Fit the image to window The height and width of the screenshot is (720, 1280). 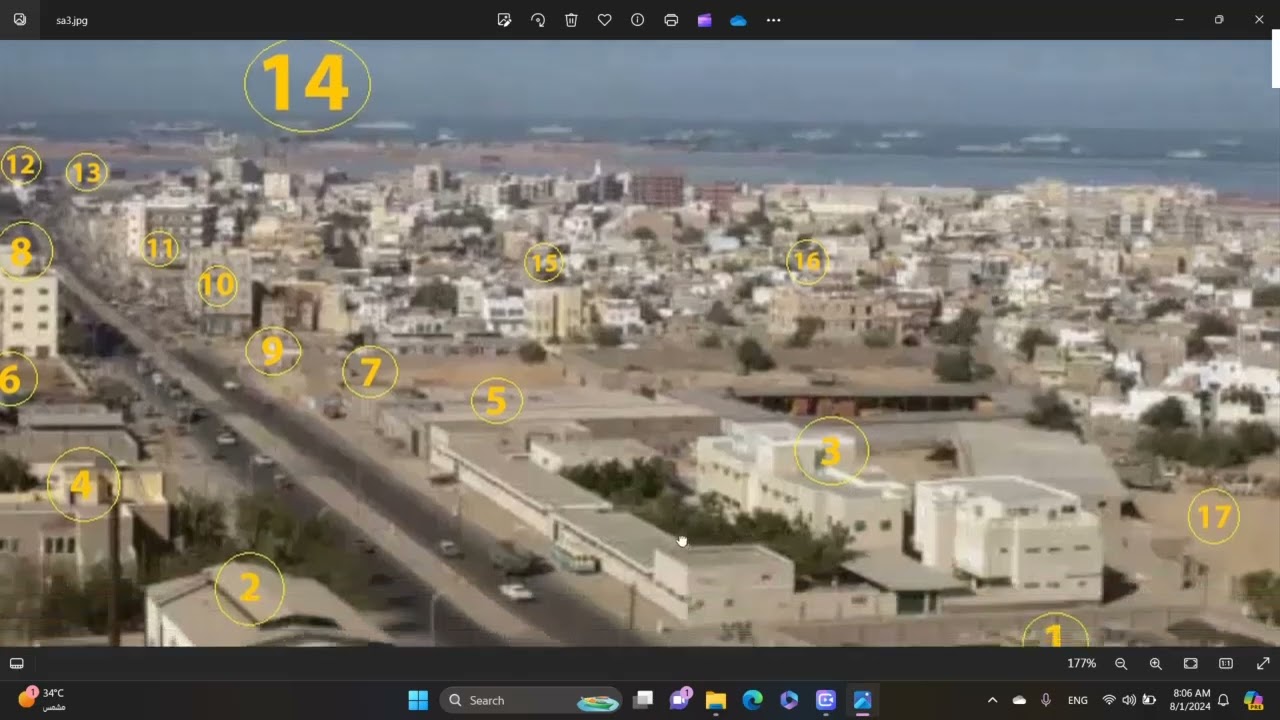pyautogui.click(x=1190, y=663)
